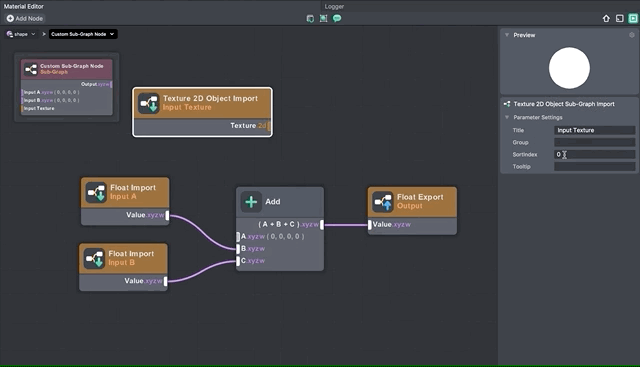Click the frame-selection toolbar icon
640x367 pixels.
tap(323, 18)
